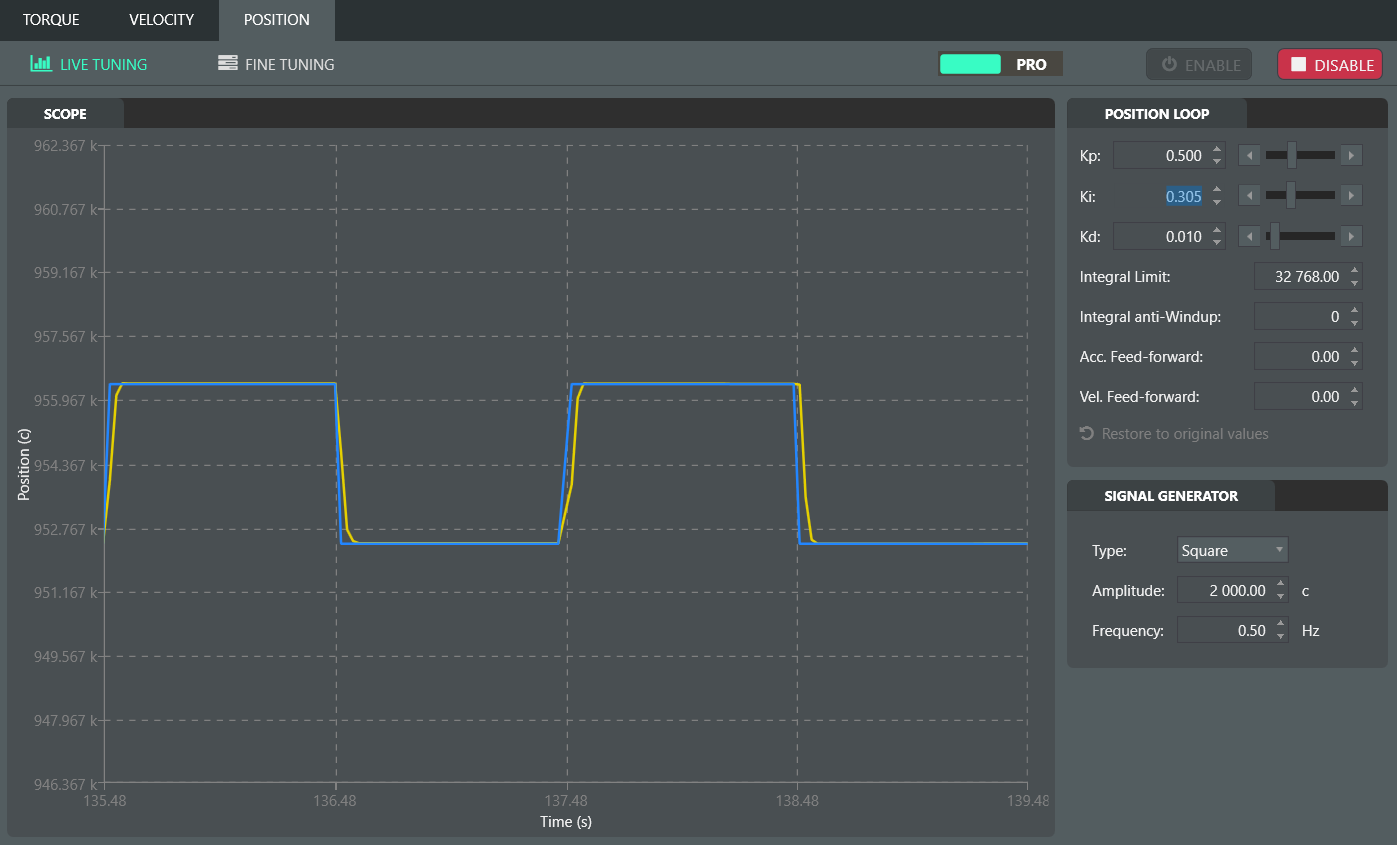Viewport: 1397px width, 845px height.
Task: Decrease Kd with the spinner down arrow
Action: coord(1217,242)
